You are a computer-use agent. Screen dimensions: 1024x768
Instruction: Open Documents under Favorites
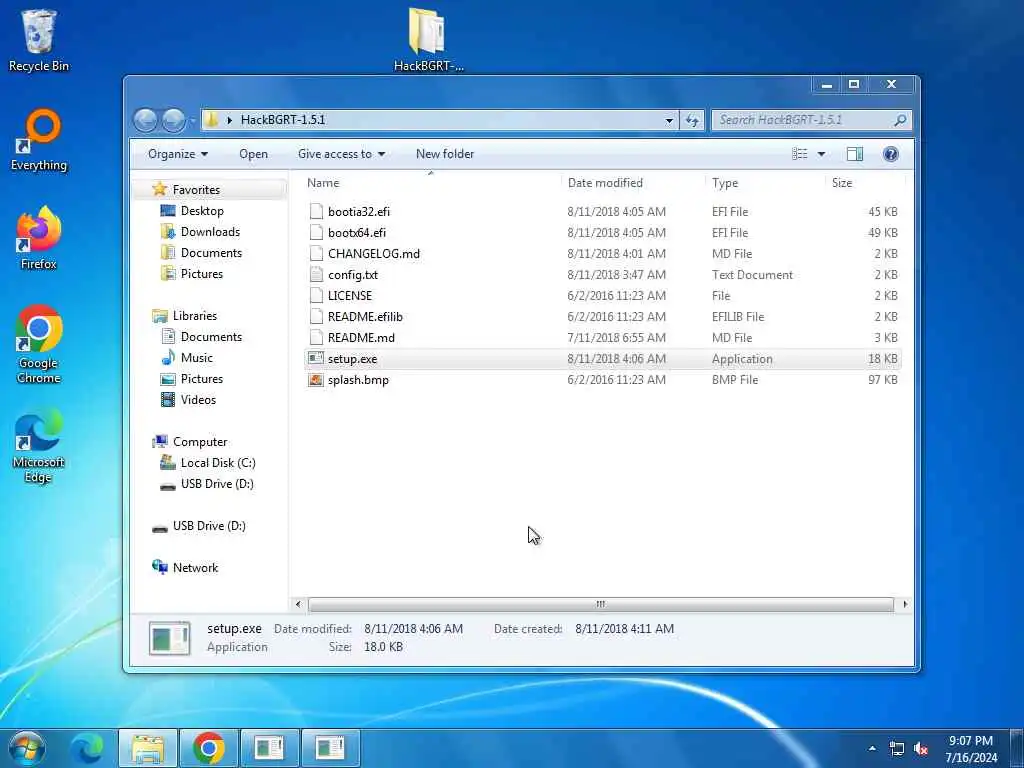tap(211, 253)
